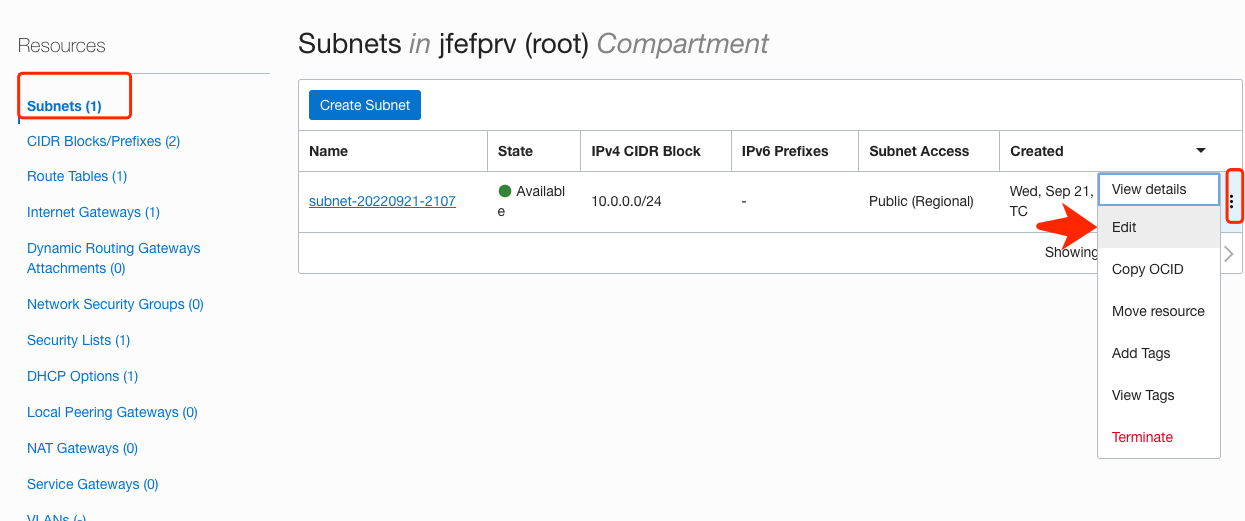Select Edit from the context menu
Viewport: 1245px width, 521px height.
pos(1124,227)
